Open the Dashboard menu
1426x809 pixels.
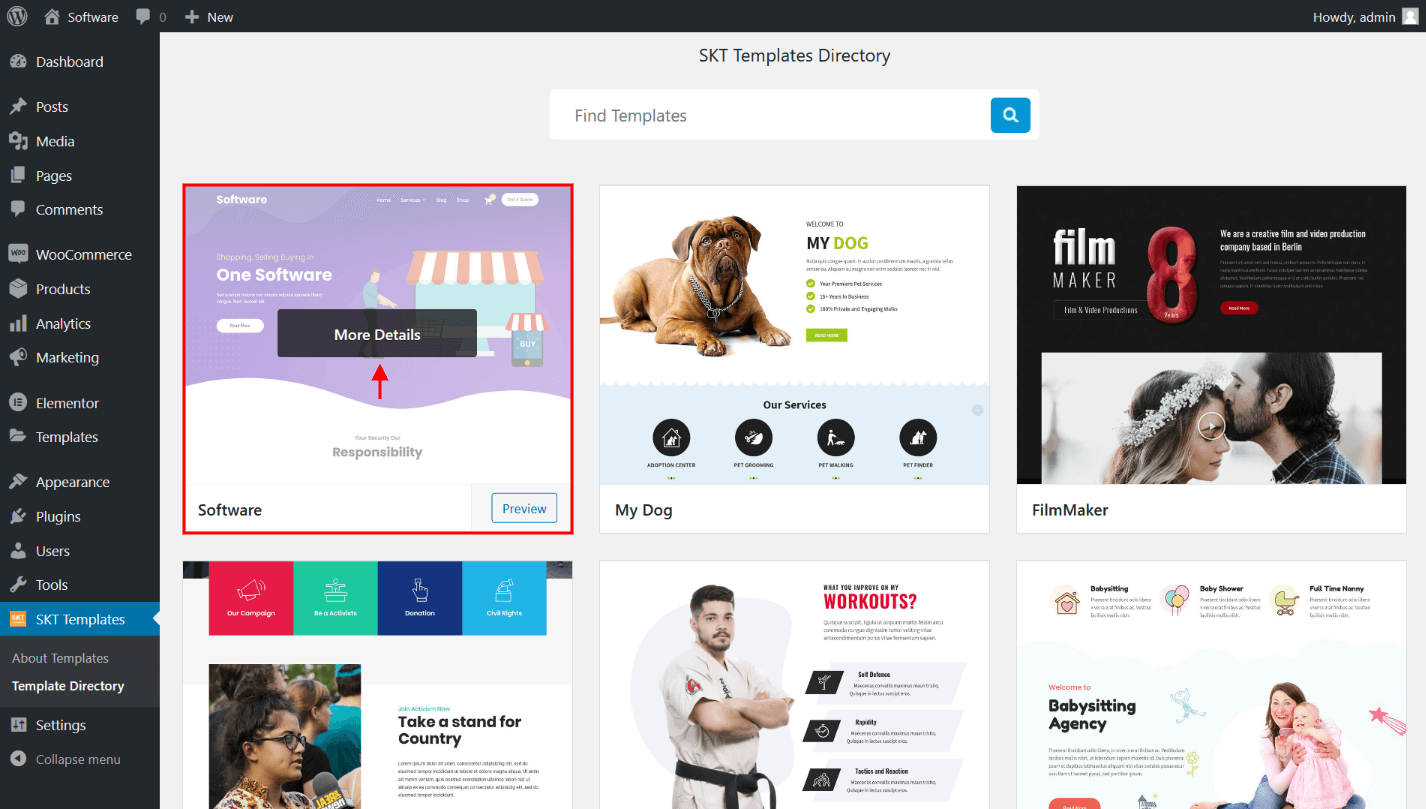[x=80, y=62]
